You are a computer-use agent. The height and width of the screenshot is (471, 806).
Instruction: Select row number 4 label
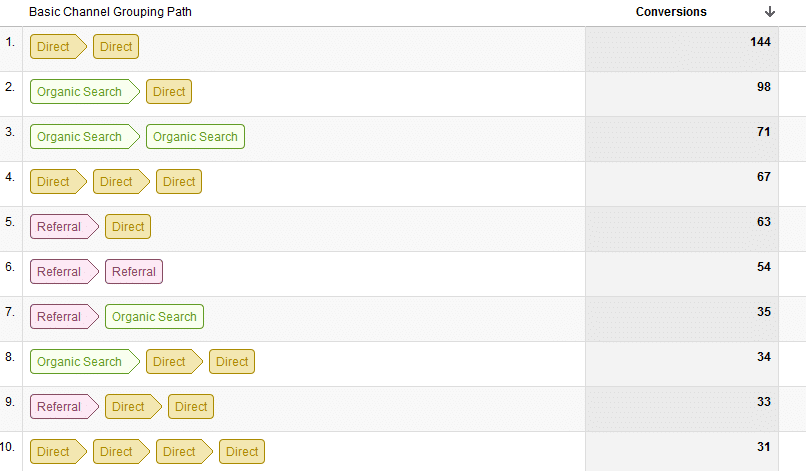(x=10, y=177)
